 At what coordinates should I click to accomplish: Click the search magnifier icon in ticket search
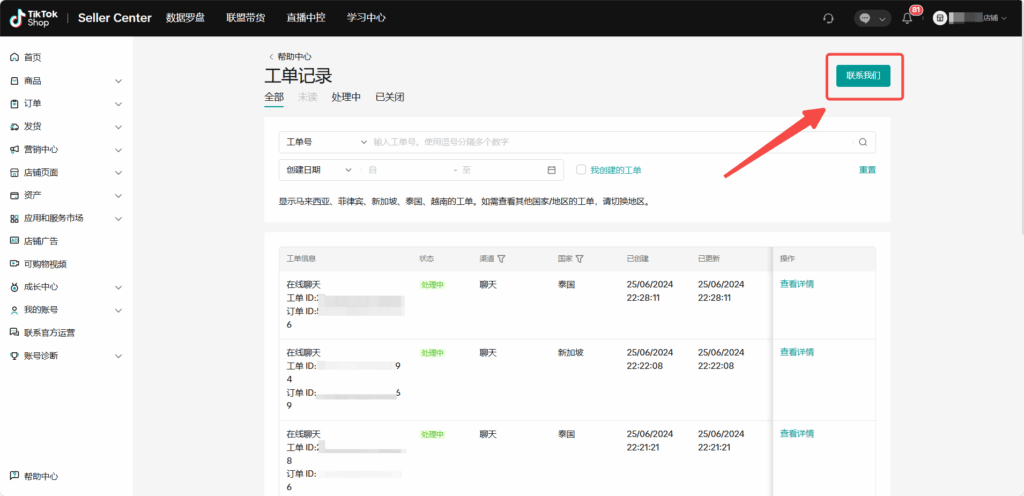(863, 142)
